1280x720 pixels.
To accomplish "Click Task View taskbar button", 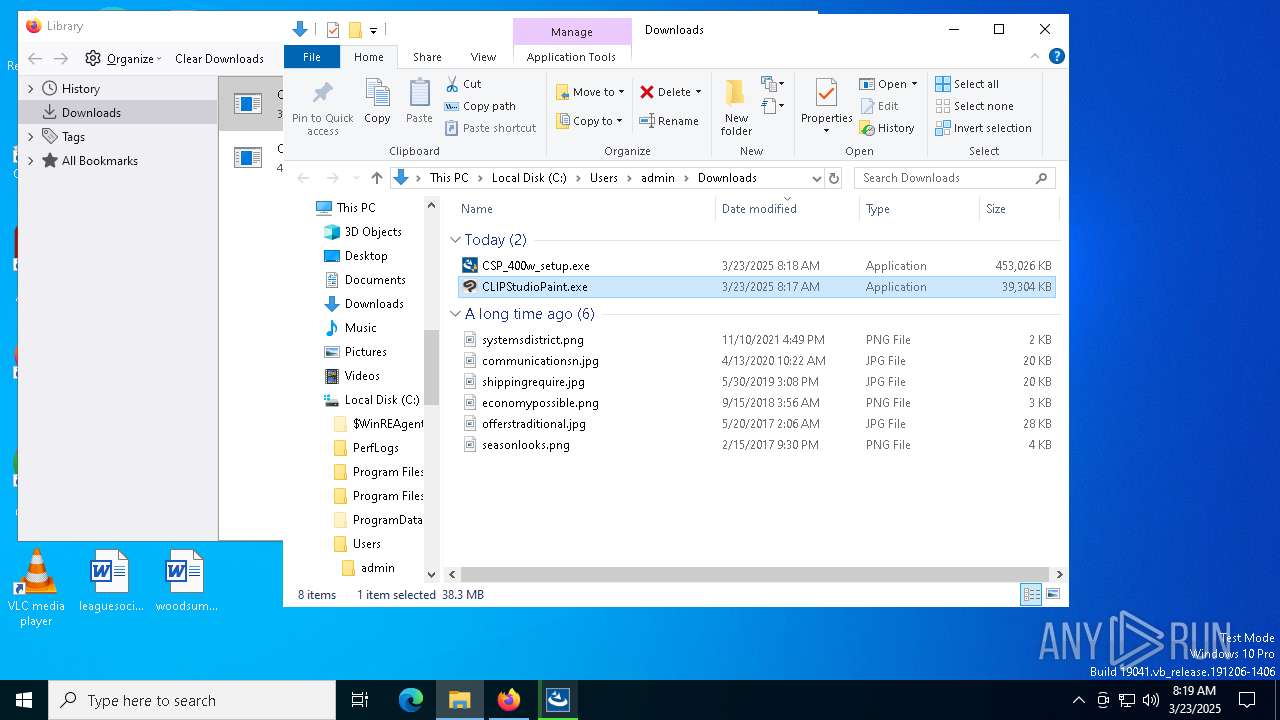I will (360, 700).
